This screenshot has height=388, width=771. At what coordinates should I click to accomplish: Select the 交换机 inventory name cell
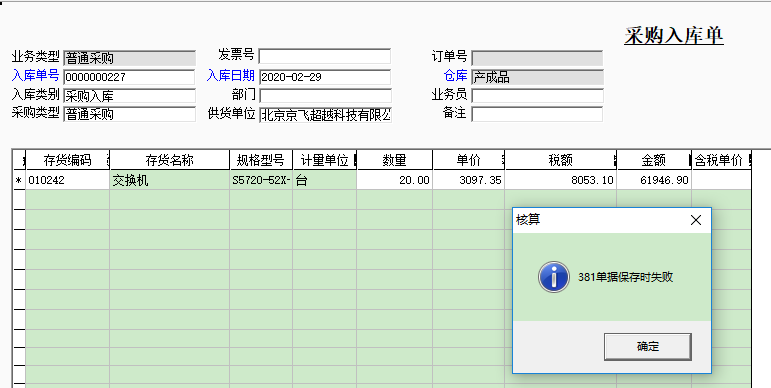[x=169, y=180]
